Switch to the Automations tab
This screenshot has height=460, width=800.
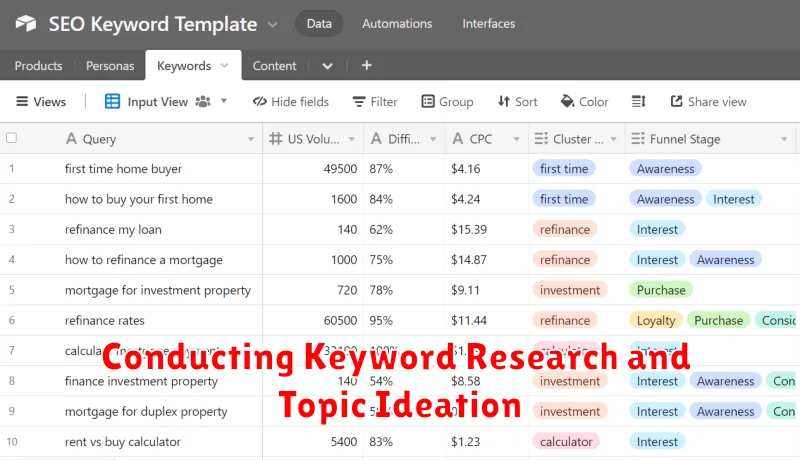pyautogui.click(x=397, y=24)
